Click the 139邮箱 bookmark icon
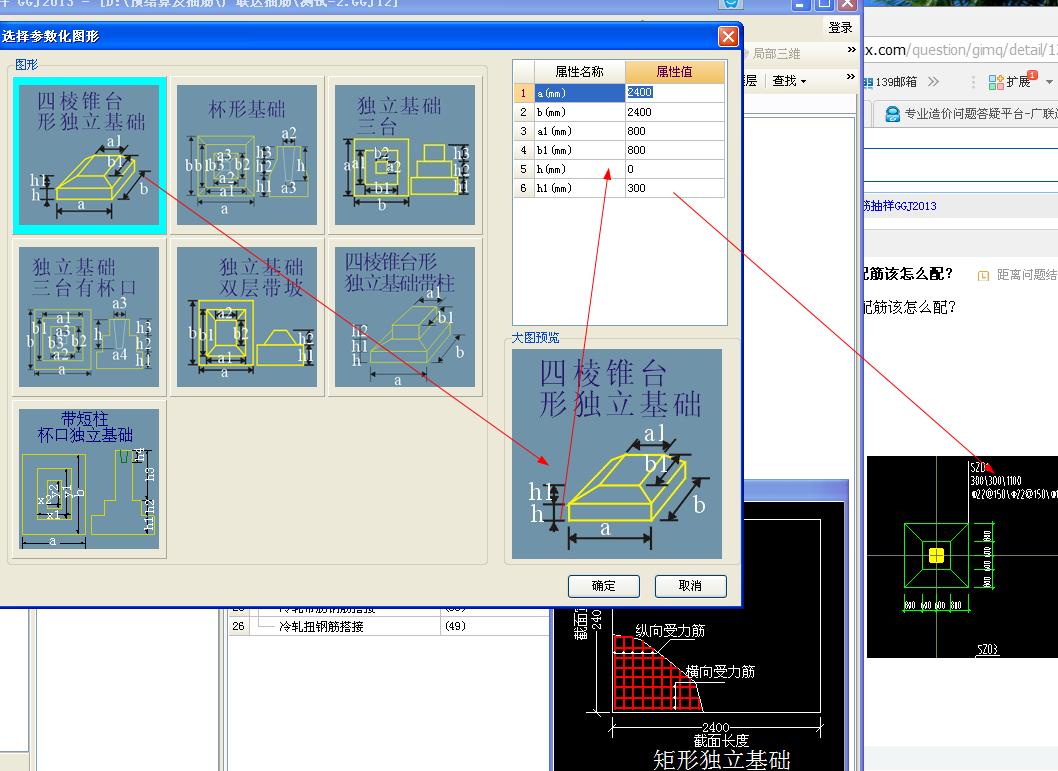The width and height of the screenshot is (1058, 771). (868, 82)
